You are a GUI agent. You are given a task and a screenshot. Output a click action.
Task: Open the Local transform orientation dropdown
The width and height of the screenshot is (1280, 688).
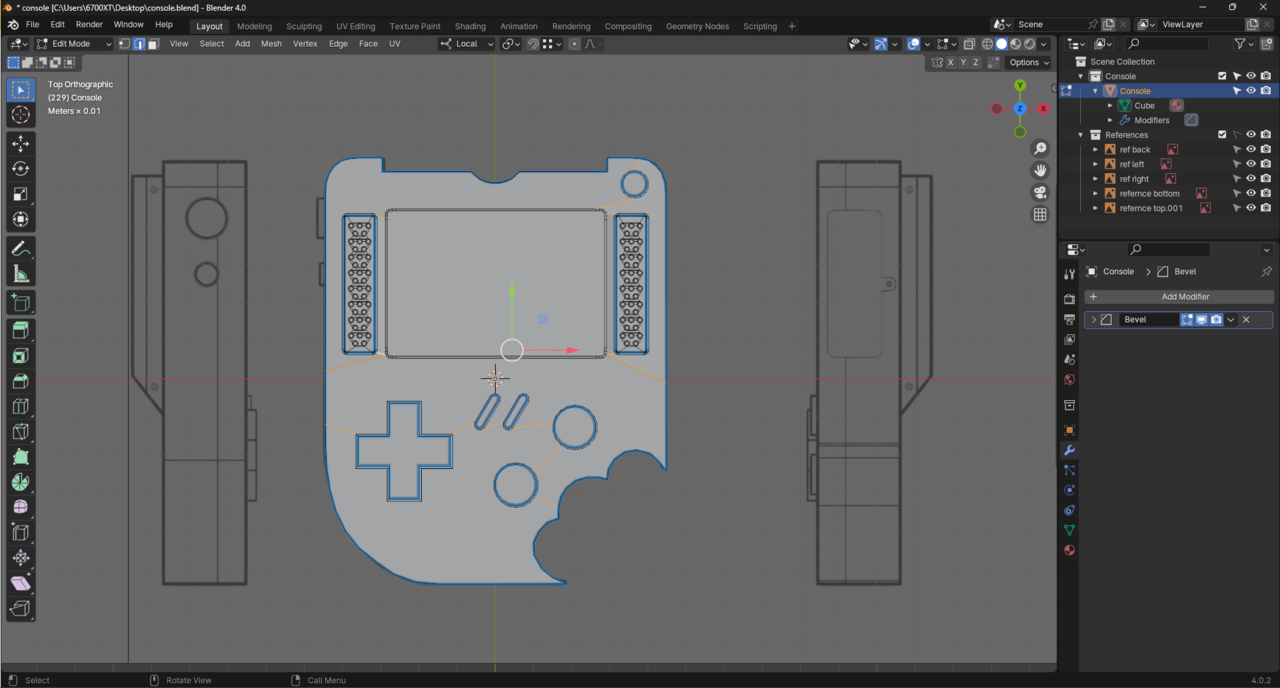[467, 44]
